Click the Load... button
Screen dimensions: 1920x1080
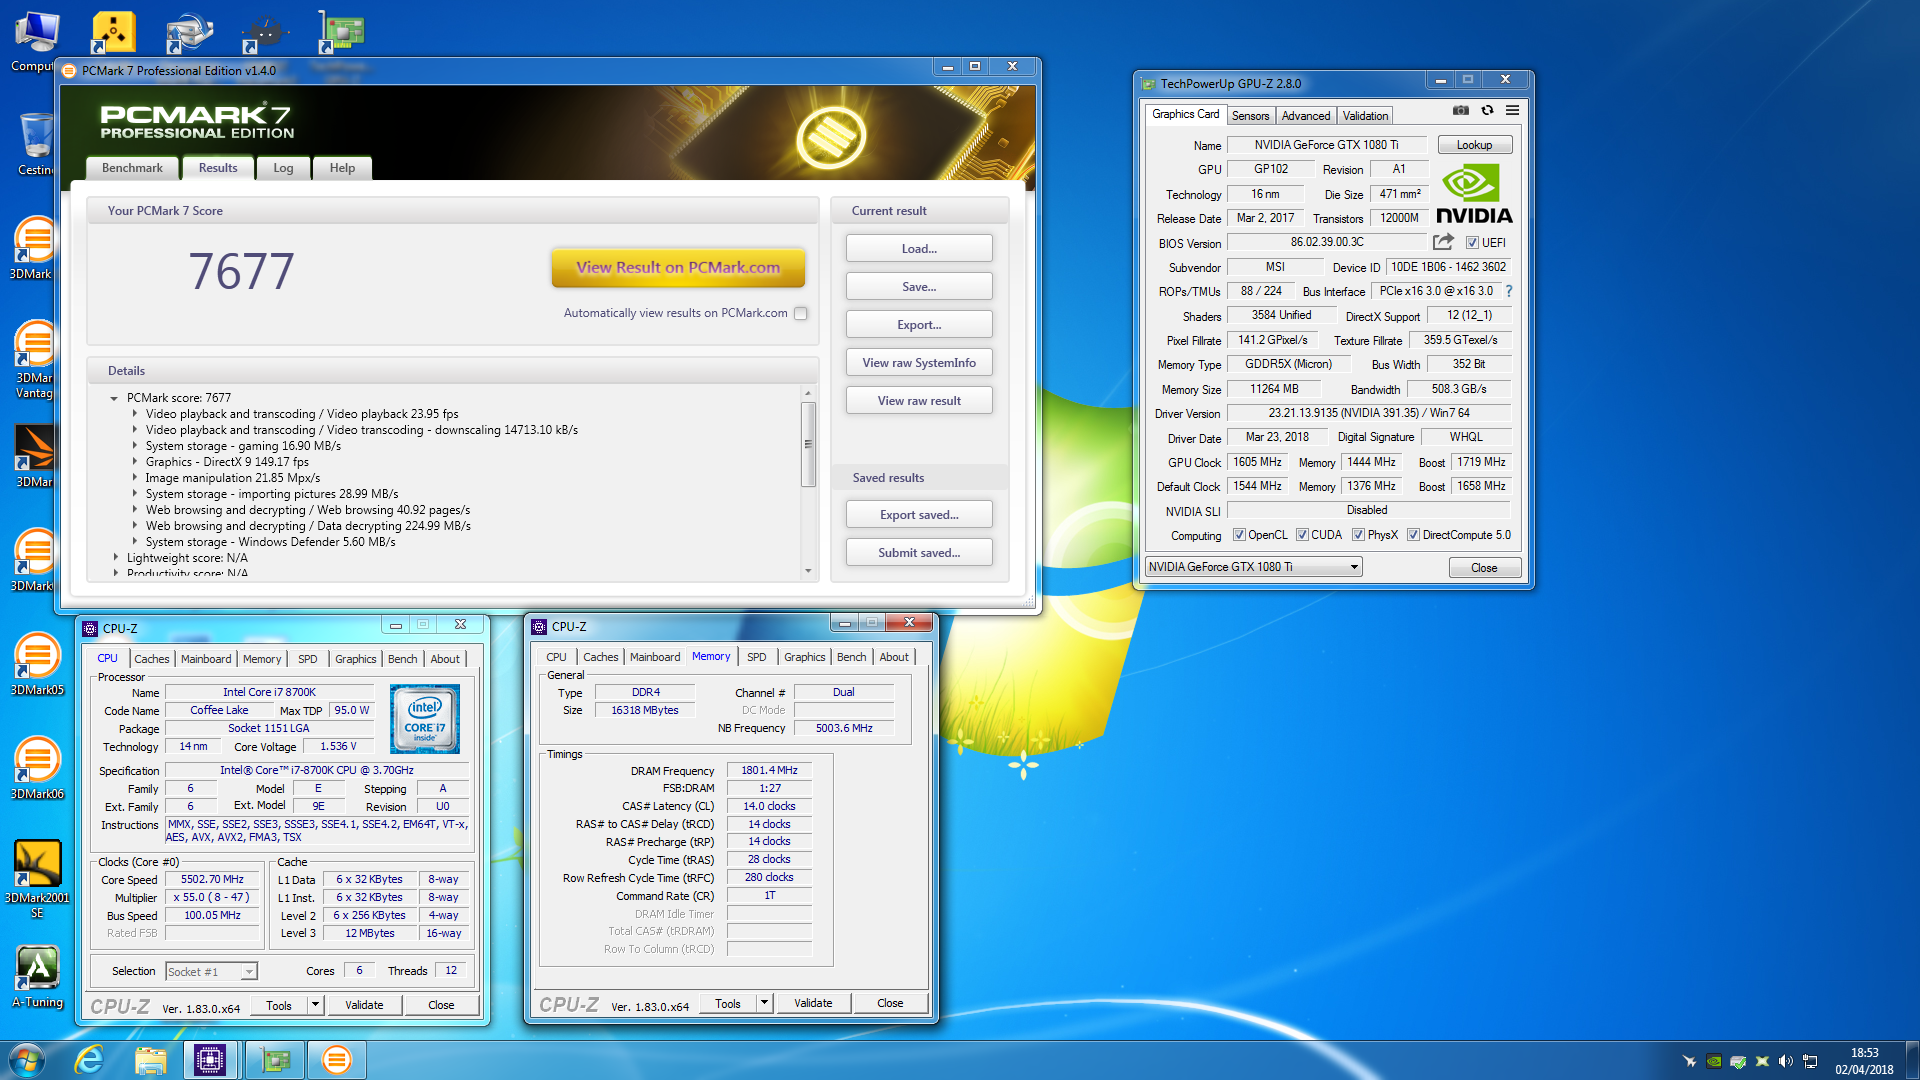click(919, 249)
